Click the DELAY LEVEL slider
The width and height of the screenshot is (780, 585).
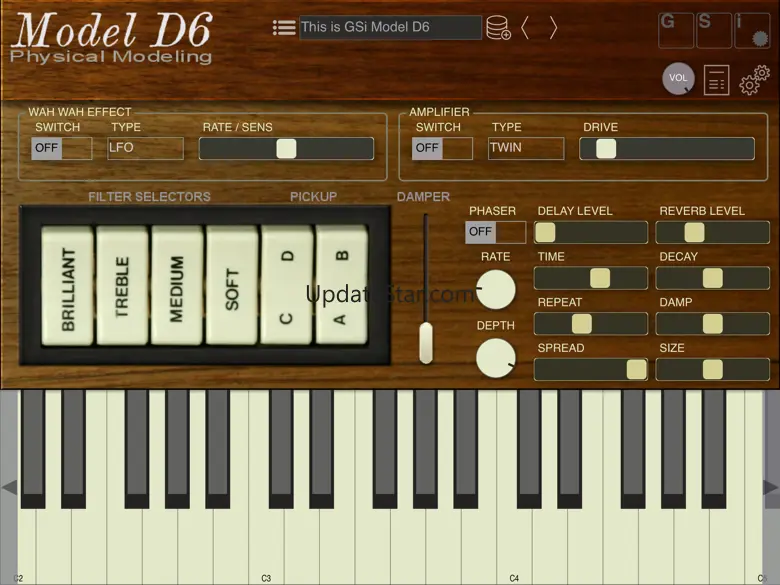click(591, 232)
